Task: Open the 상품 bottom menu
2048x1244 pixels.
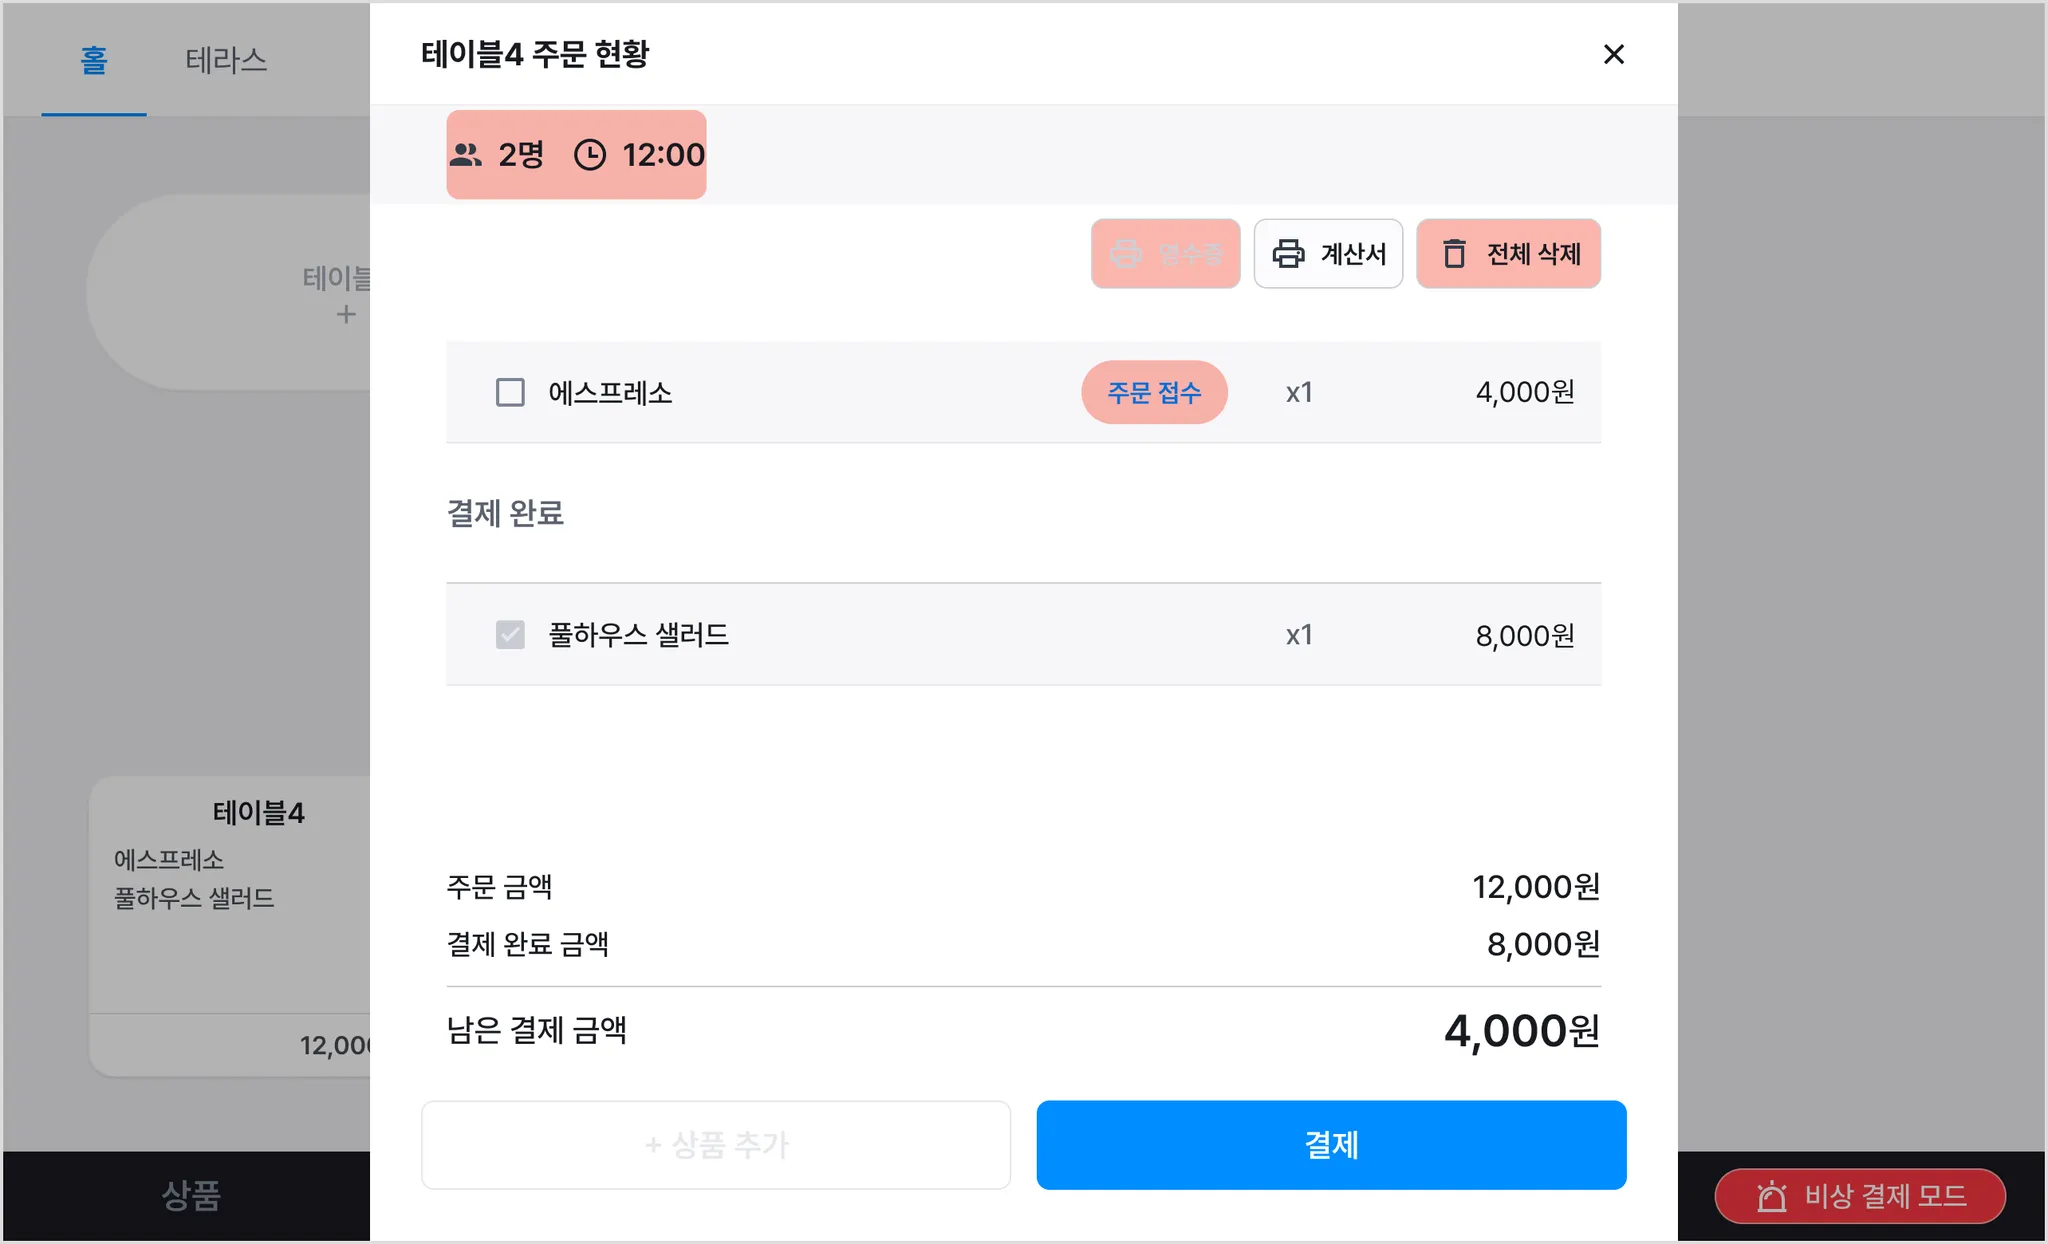Action: click(190, 1196)
